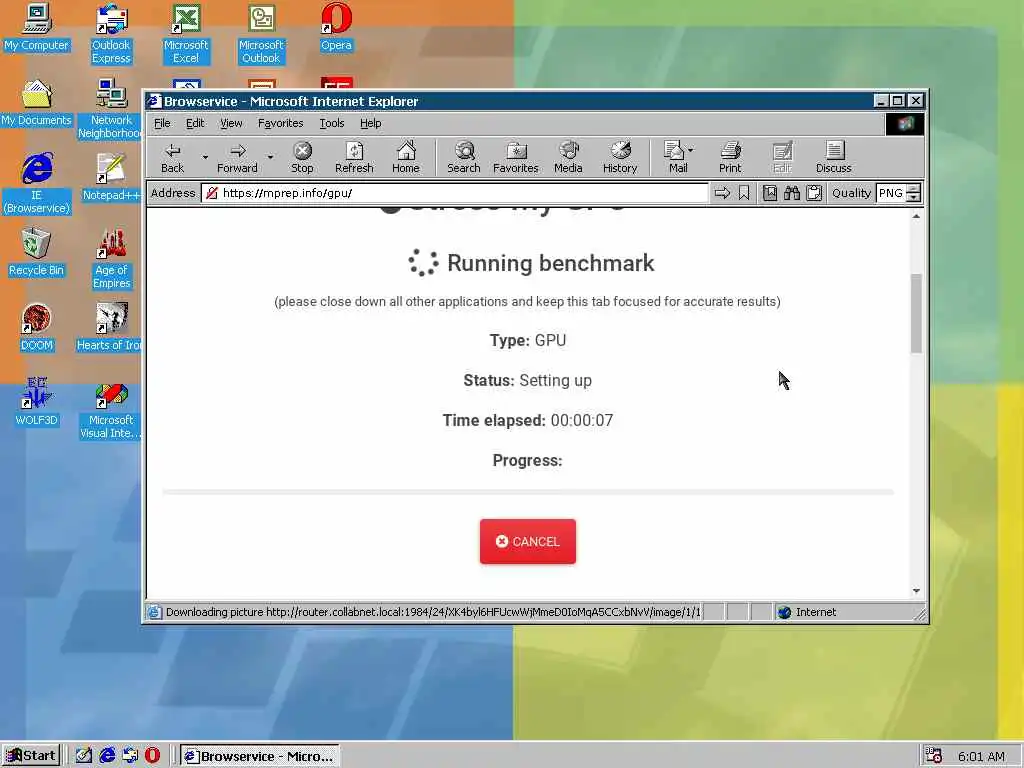Open the Tools menu
The height and width of the screenshot is (768, 1024).
coord(332,123)
